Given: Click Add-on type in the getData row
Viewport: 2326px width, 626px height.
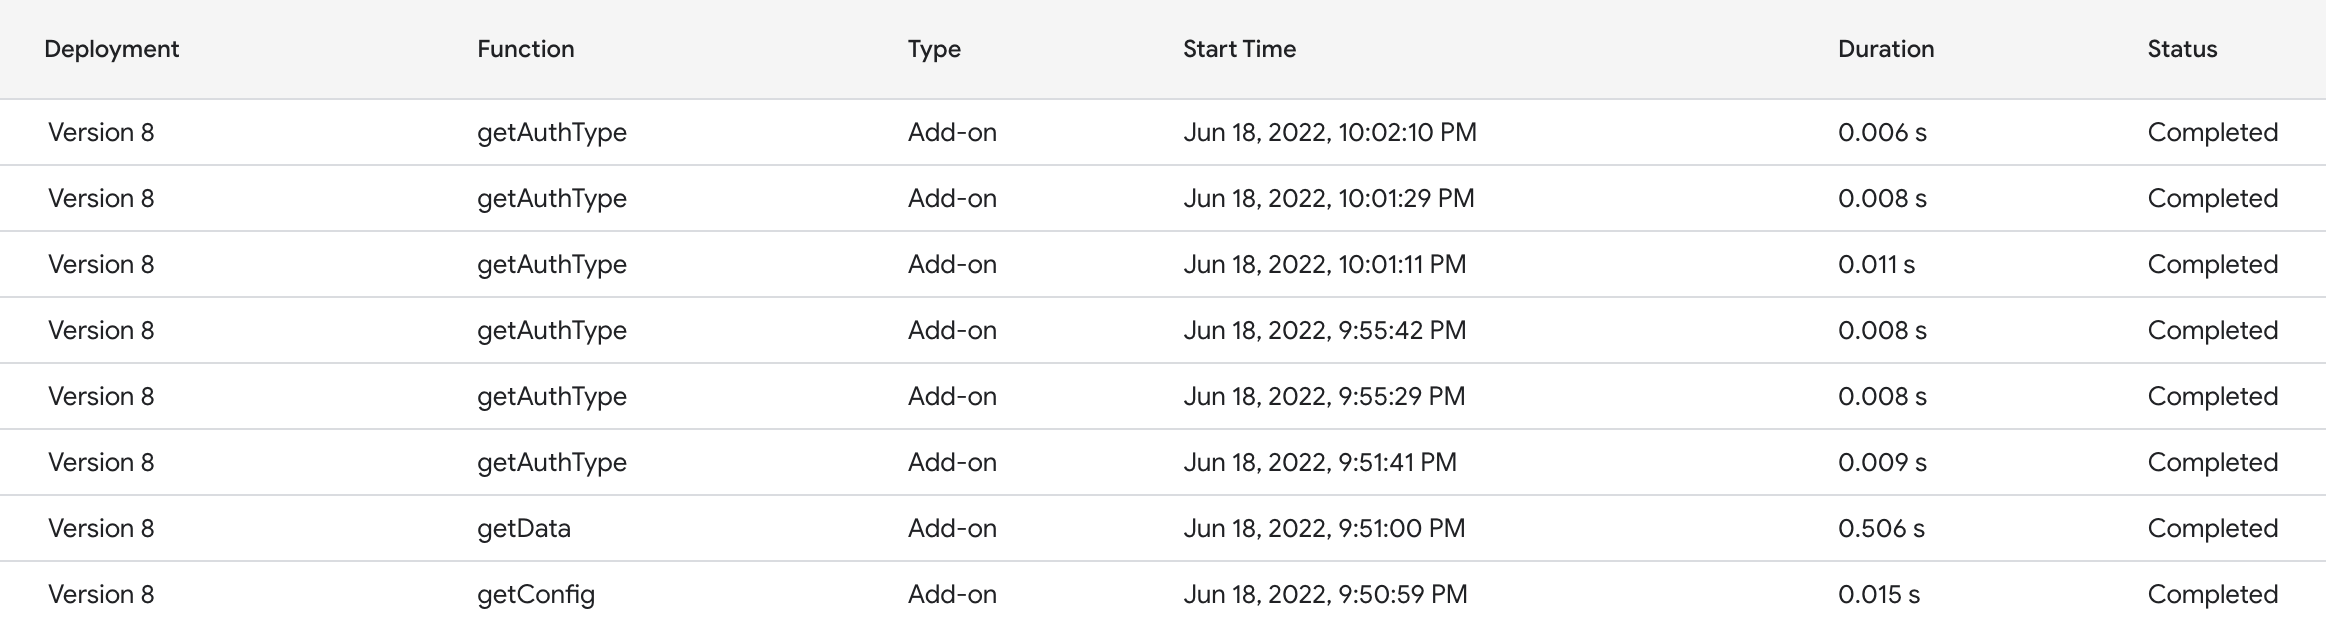Looking at the screenshot, I should pyautogui.click(x=952, y=528).
